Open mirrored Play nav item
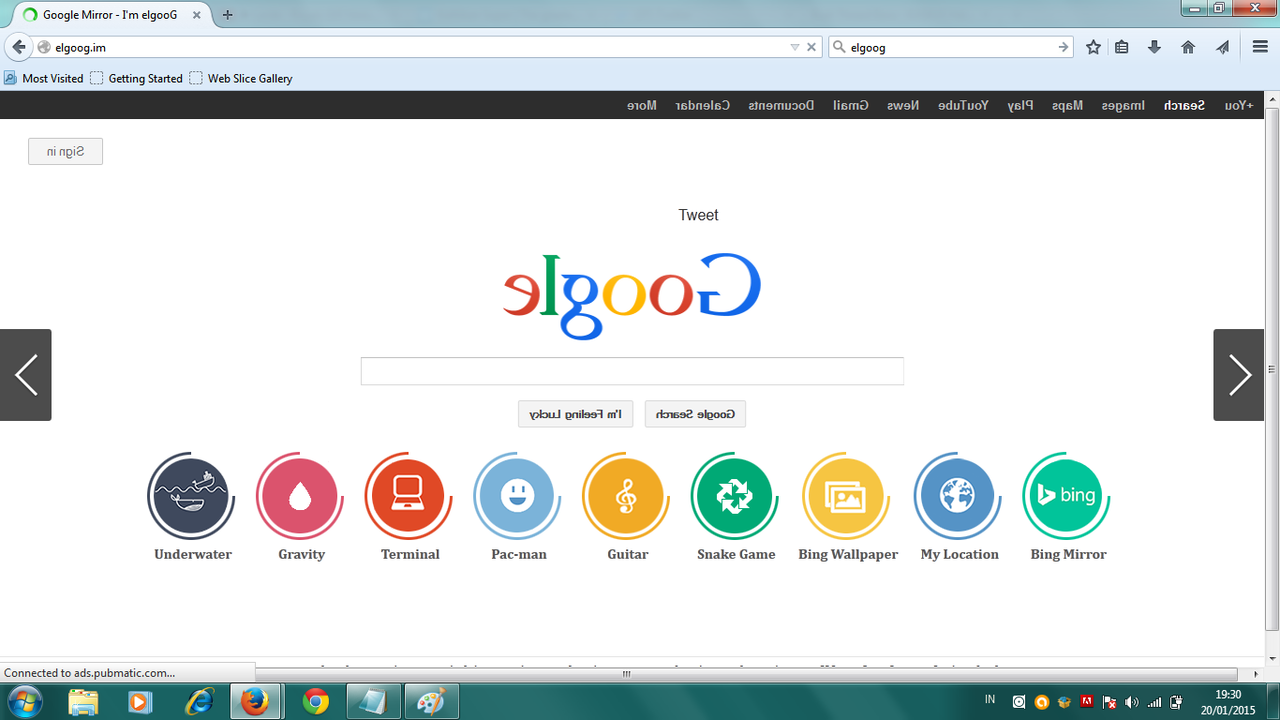Viewport: 1280px width, 720px height. (x=1020, y=105)
